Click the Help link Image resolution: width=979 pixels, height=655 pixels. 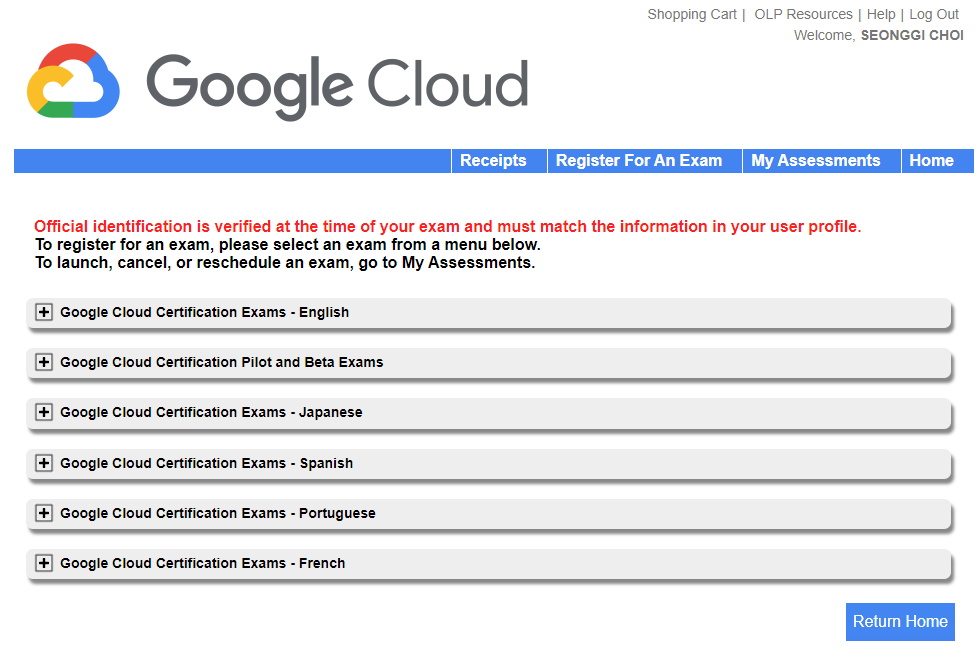(881, 14)
